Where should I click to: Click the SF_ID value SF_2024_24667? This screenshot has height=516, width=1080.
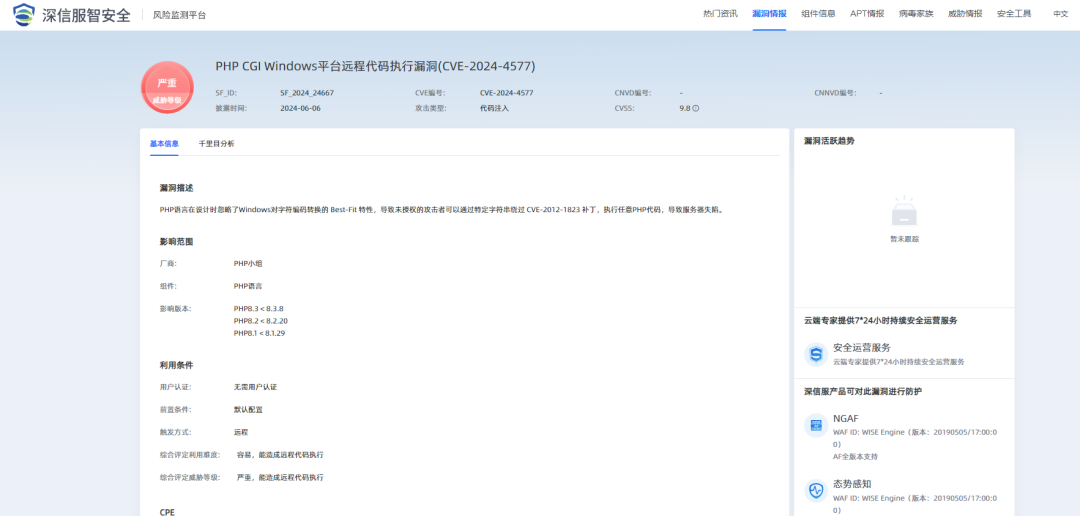(307, 92)
